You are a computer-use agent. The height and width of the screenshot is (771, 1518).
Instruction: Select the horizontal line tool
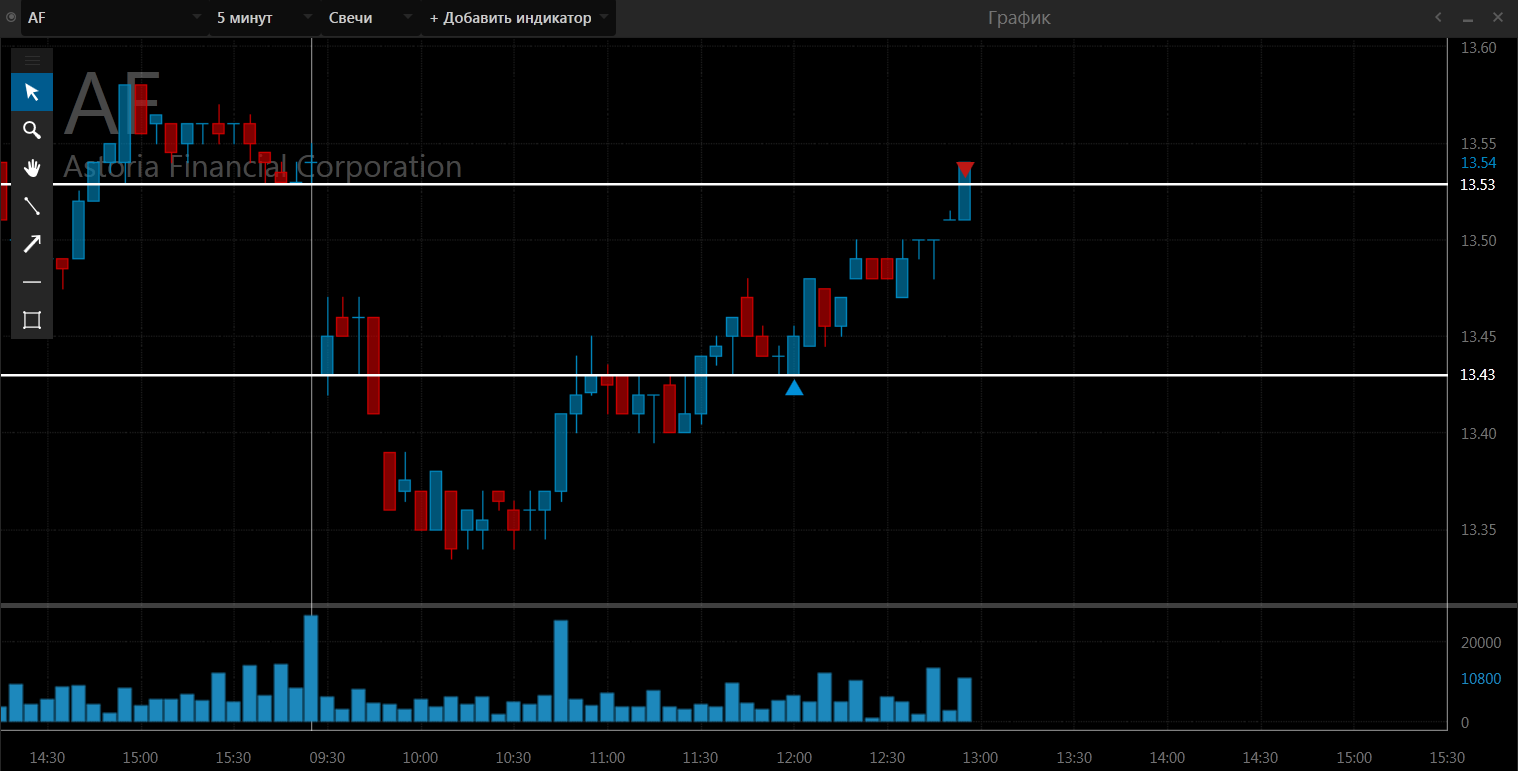(32, 282)
